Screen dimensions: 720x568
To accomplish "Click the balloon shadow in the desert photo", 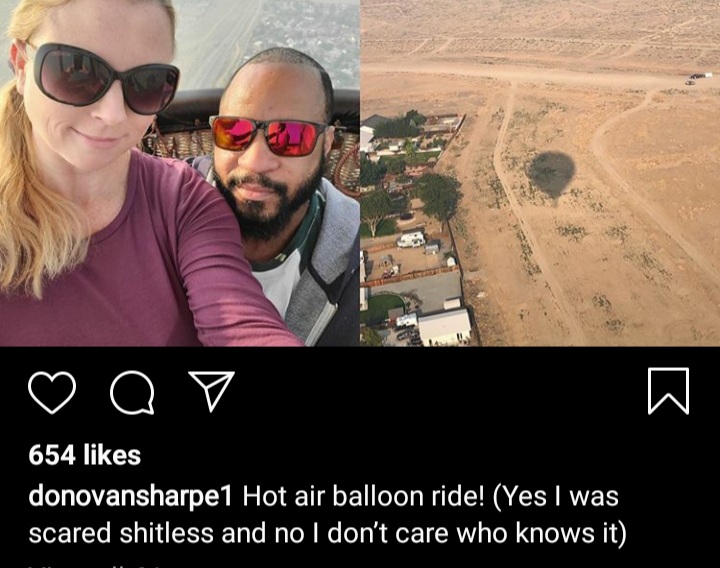I will [x=551, y=173].
